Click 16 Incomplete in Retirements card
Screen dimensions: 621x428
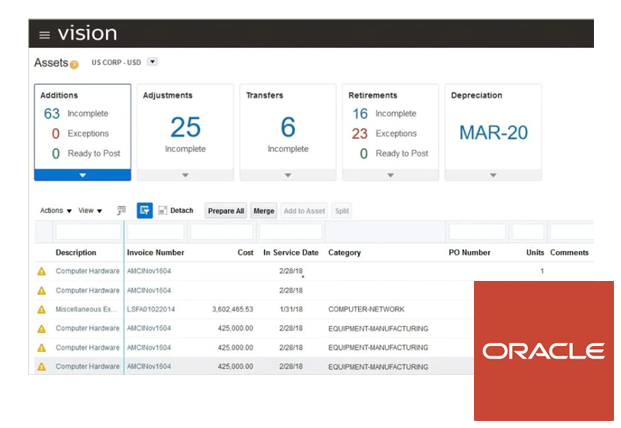coord(360,114)
